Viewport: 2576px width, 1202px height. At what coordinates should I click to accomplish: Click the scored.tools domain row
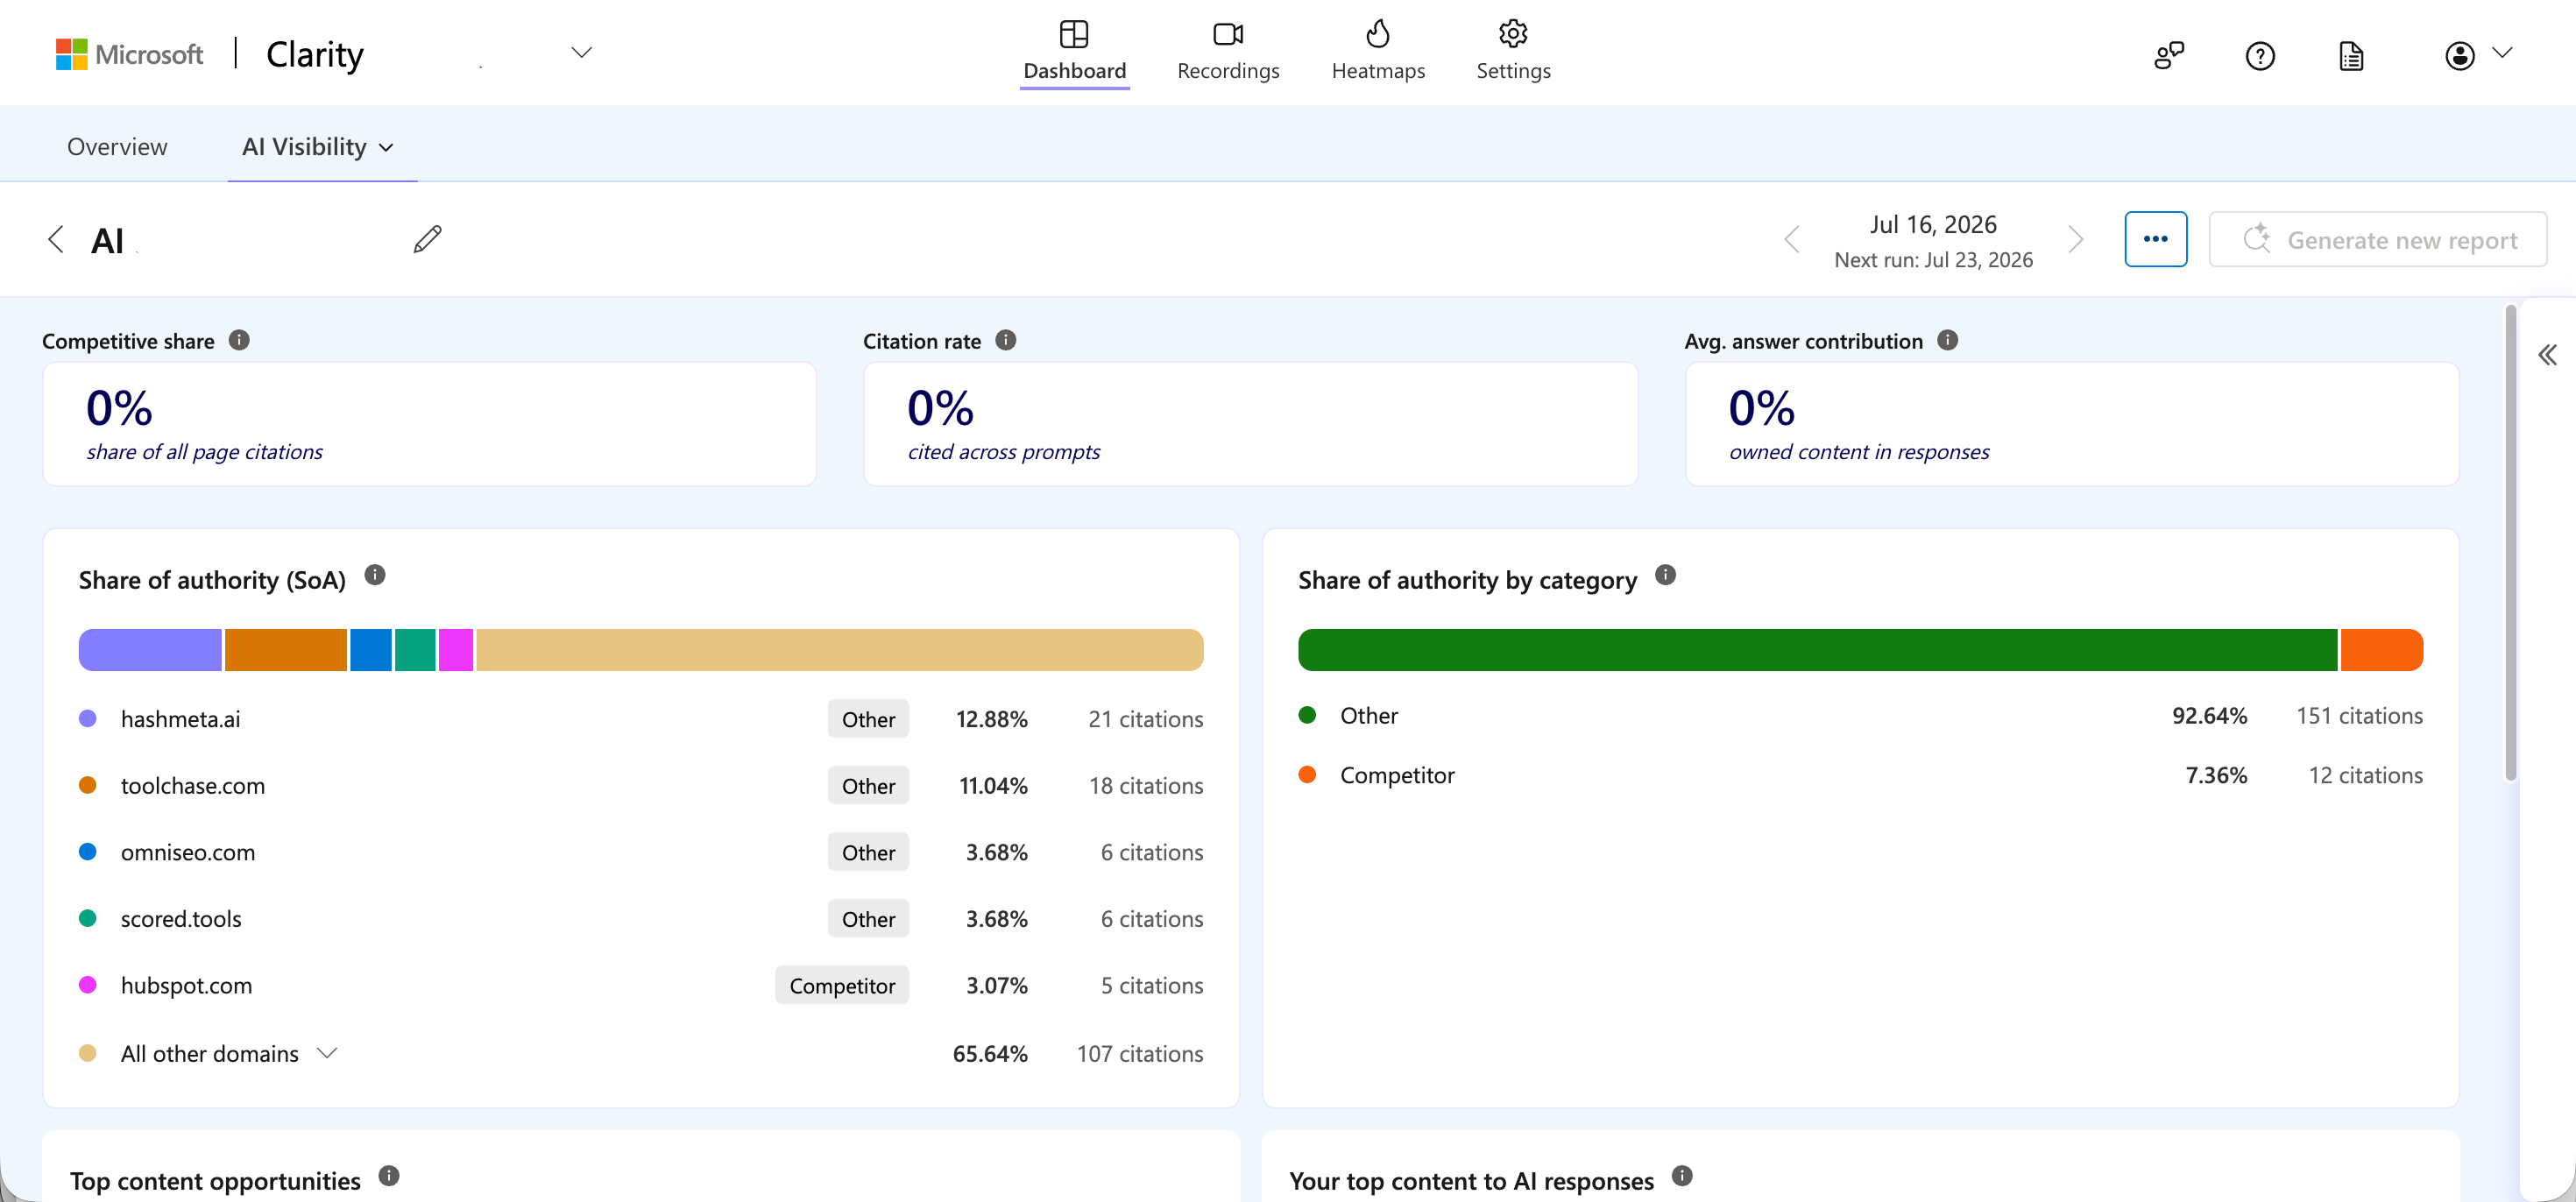641,919
